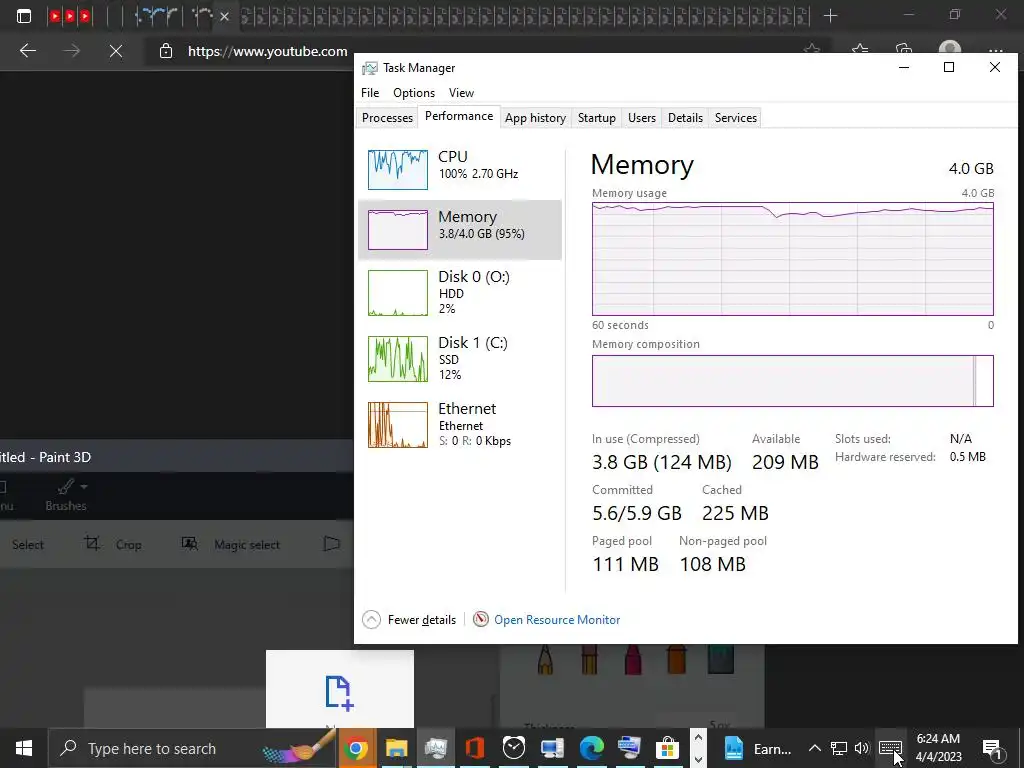Open the Earn... document in taskbar
The height and width of the screenshot is (768, 1024).
point(758,748)
